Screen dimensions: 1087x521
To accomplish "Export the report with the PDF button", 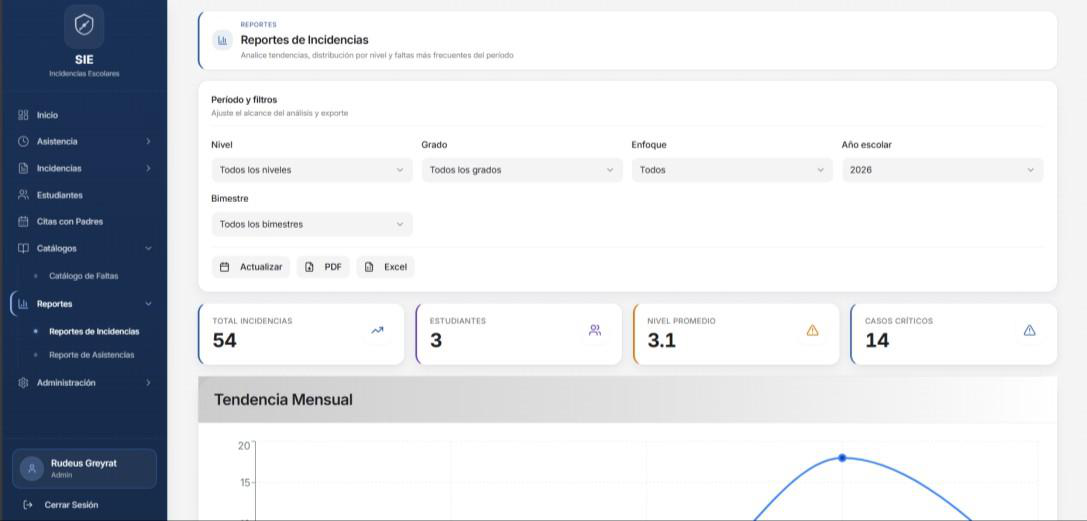I will click(324, 267).
